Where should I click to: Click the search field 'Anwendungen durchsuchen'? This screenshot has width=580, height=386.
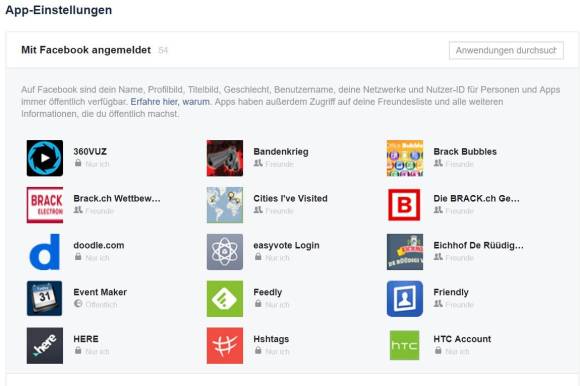coord(506,50)
